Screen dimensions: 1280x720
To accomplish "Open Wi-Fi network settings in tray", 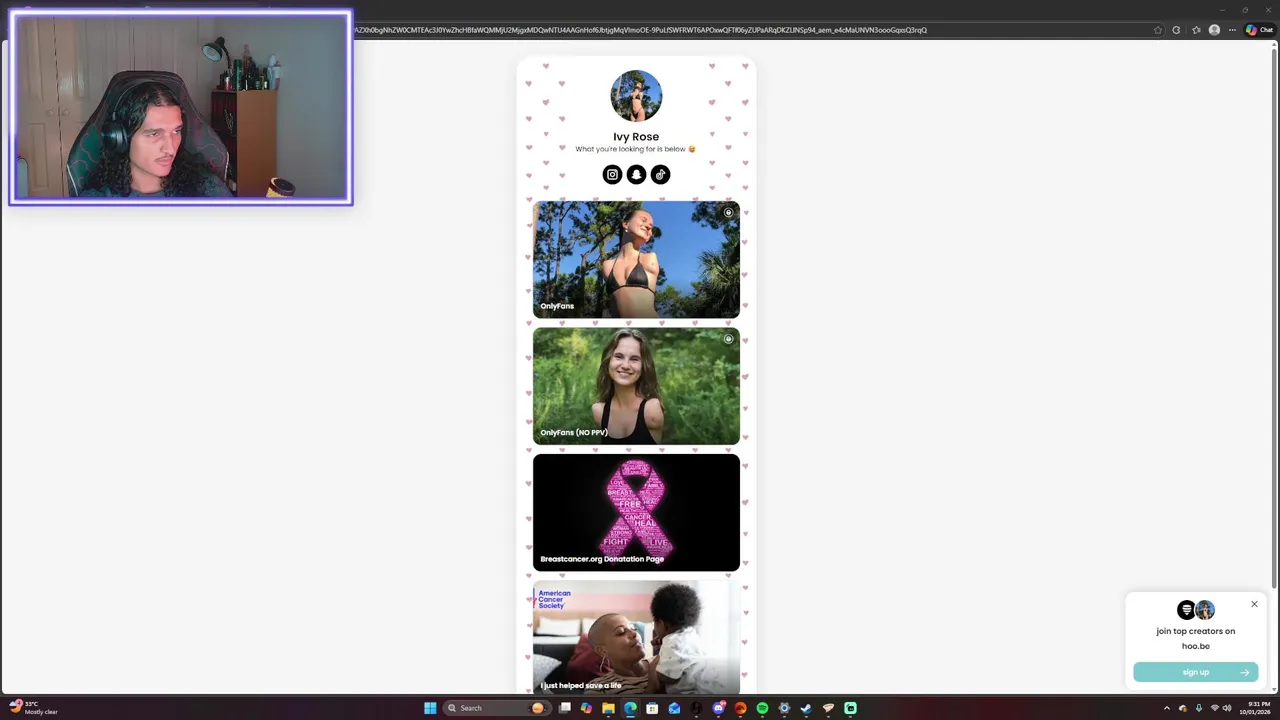I will (x=1214, y=708).
